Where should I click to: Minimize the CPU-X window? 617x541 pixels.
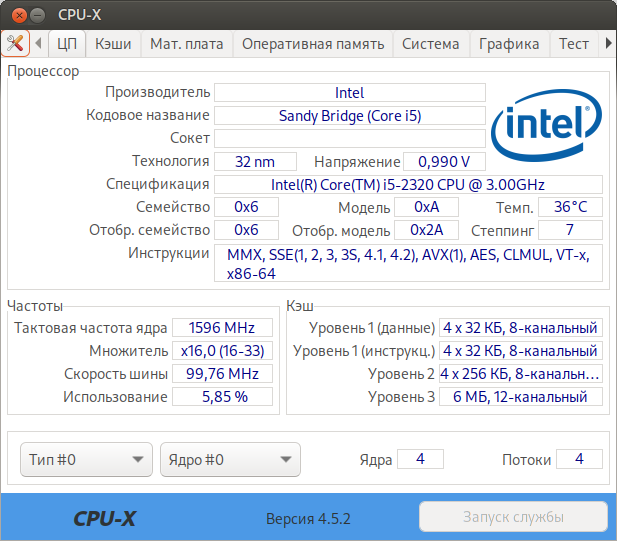pos(37,15)
